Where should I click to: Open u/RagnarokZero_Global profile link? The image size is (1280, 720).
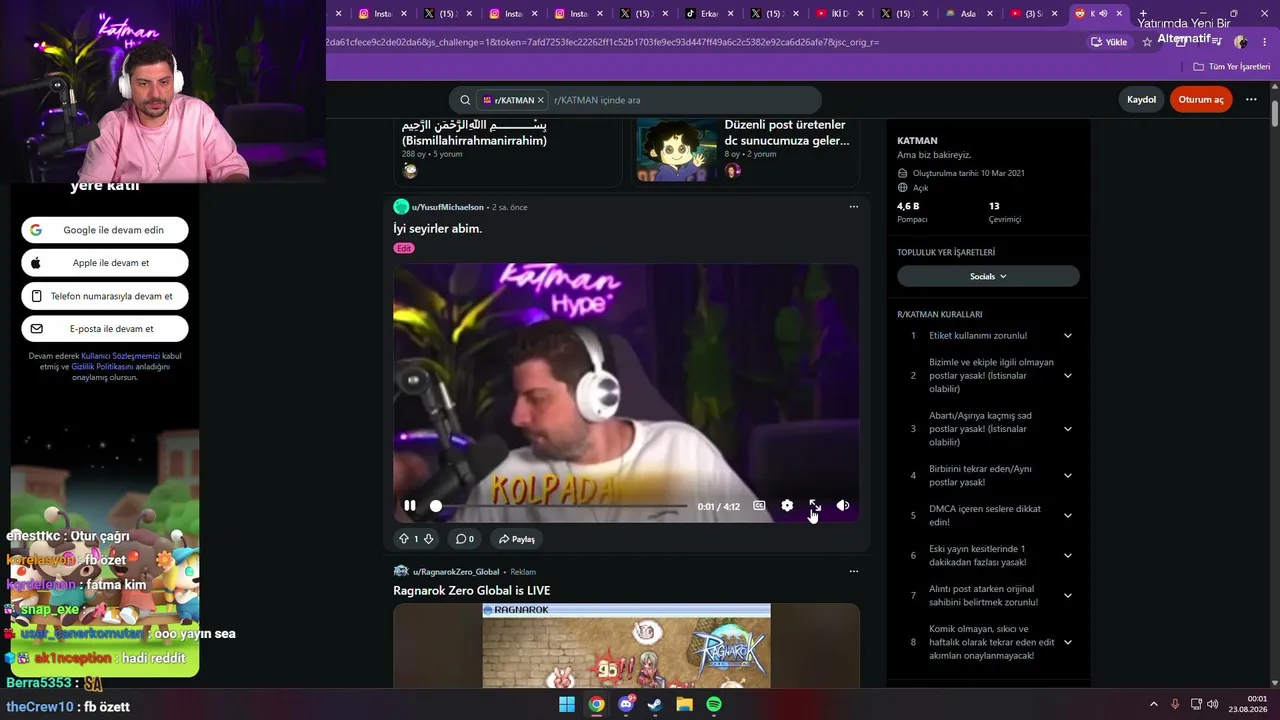click(x=456, y=572)
